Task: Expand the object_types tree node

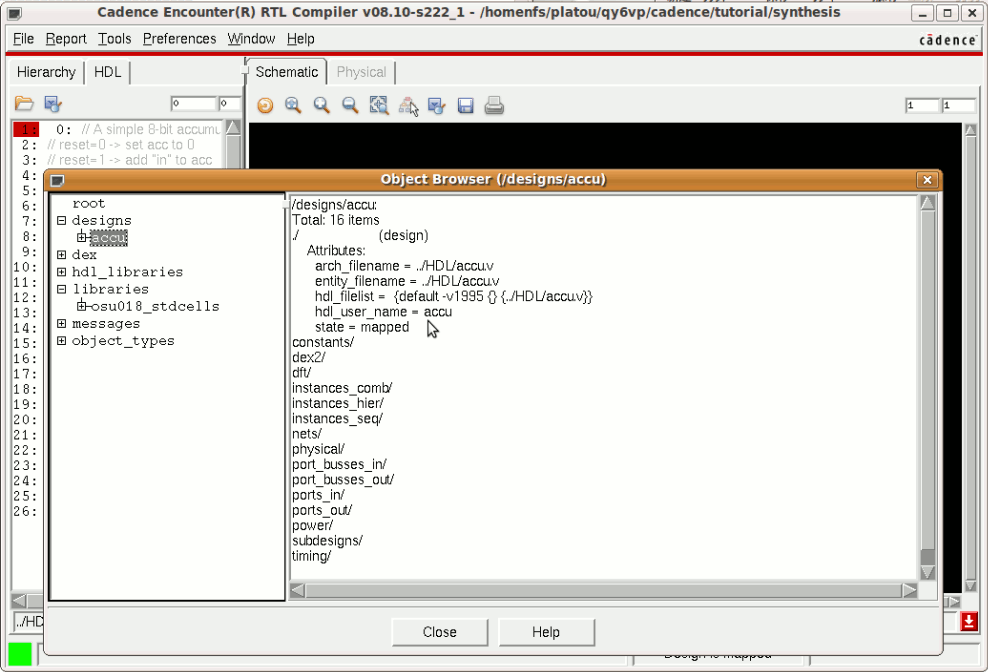Action: [61, 340]
